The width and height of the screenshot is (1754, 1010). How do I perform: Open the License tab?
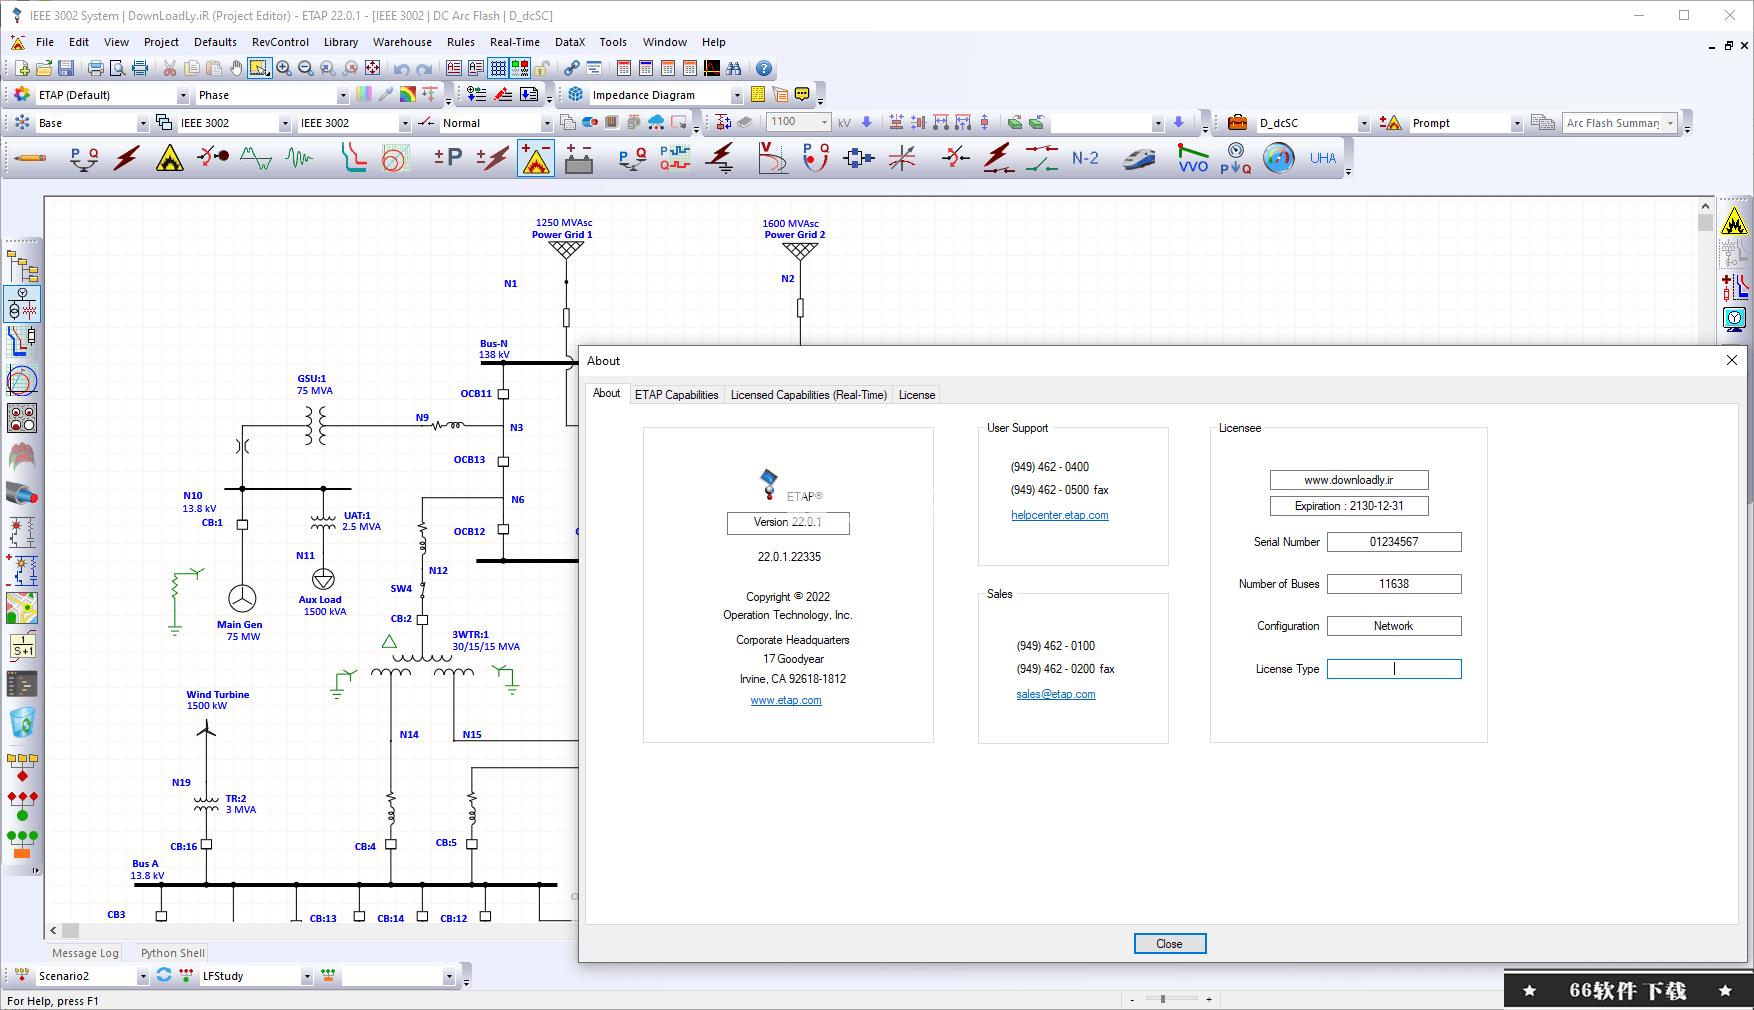[917, 395]
